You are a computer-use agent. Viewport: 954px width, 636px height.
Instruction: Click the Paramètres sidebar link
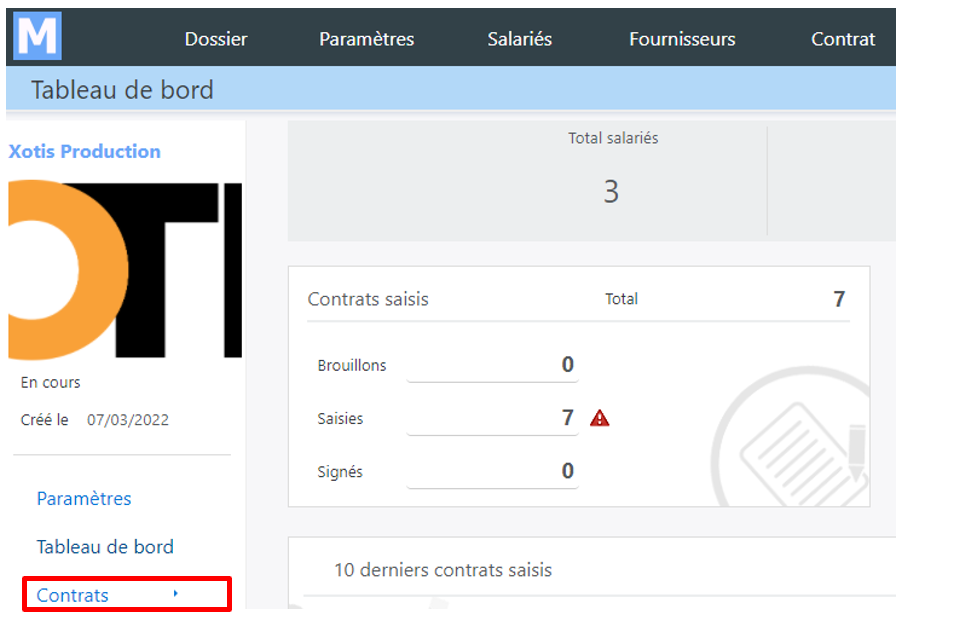point(84,498)
